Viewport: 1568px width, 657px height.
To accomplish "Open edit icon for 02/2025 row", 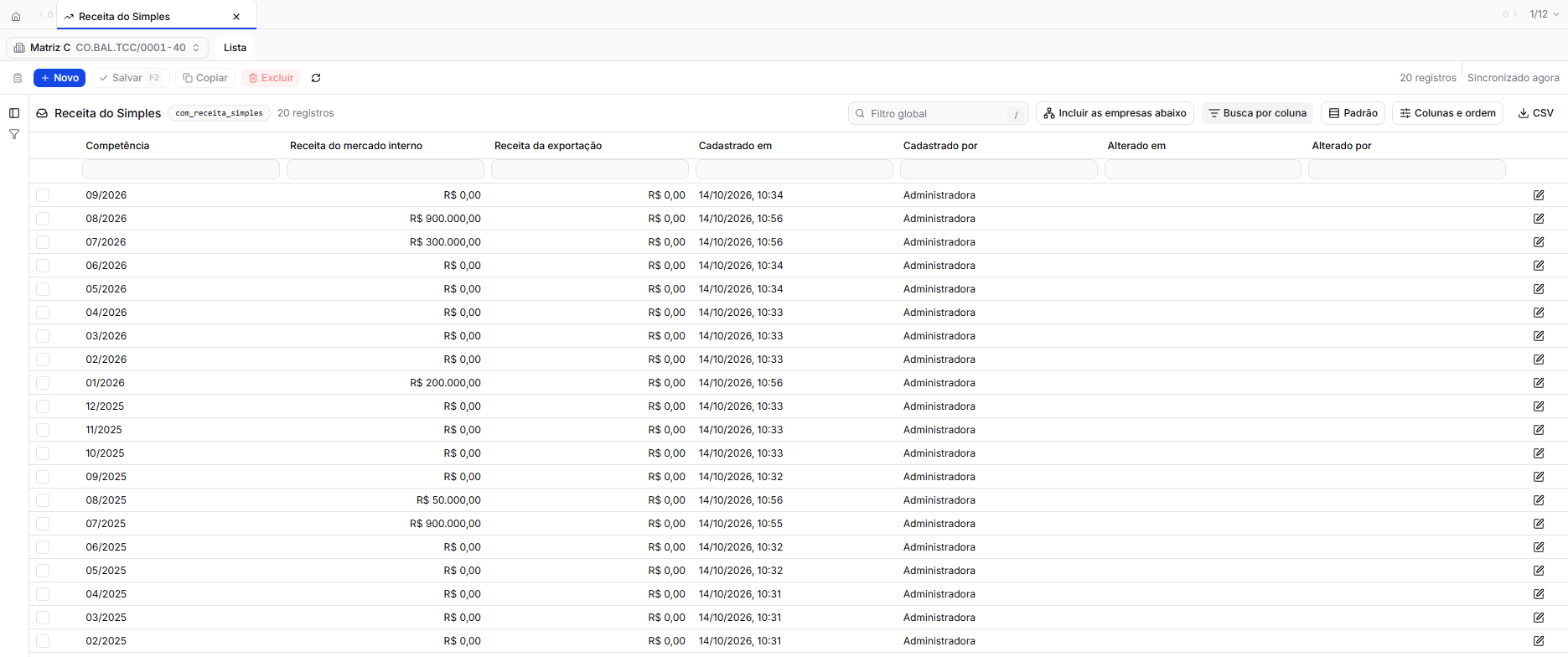I will click(1538, 641).
